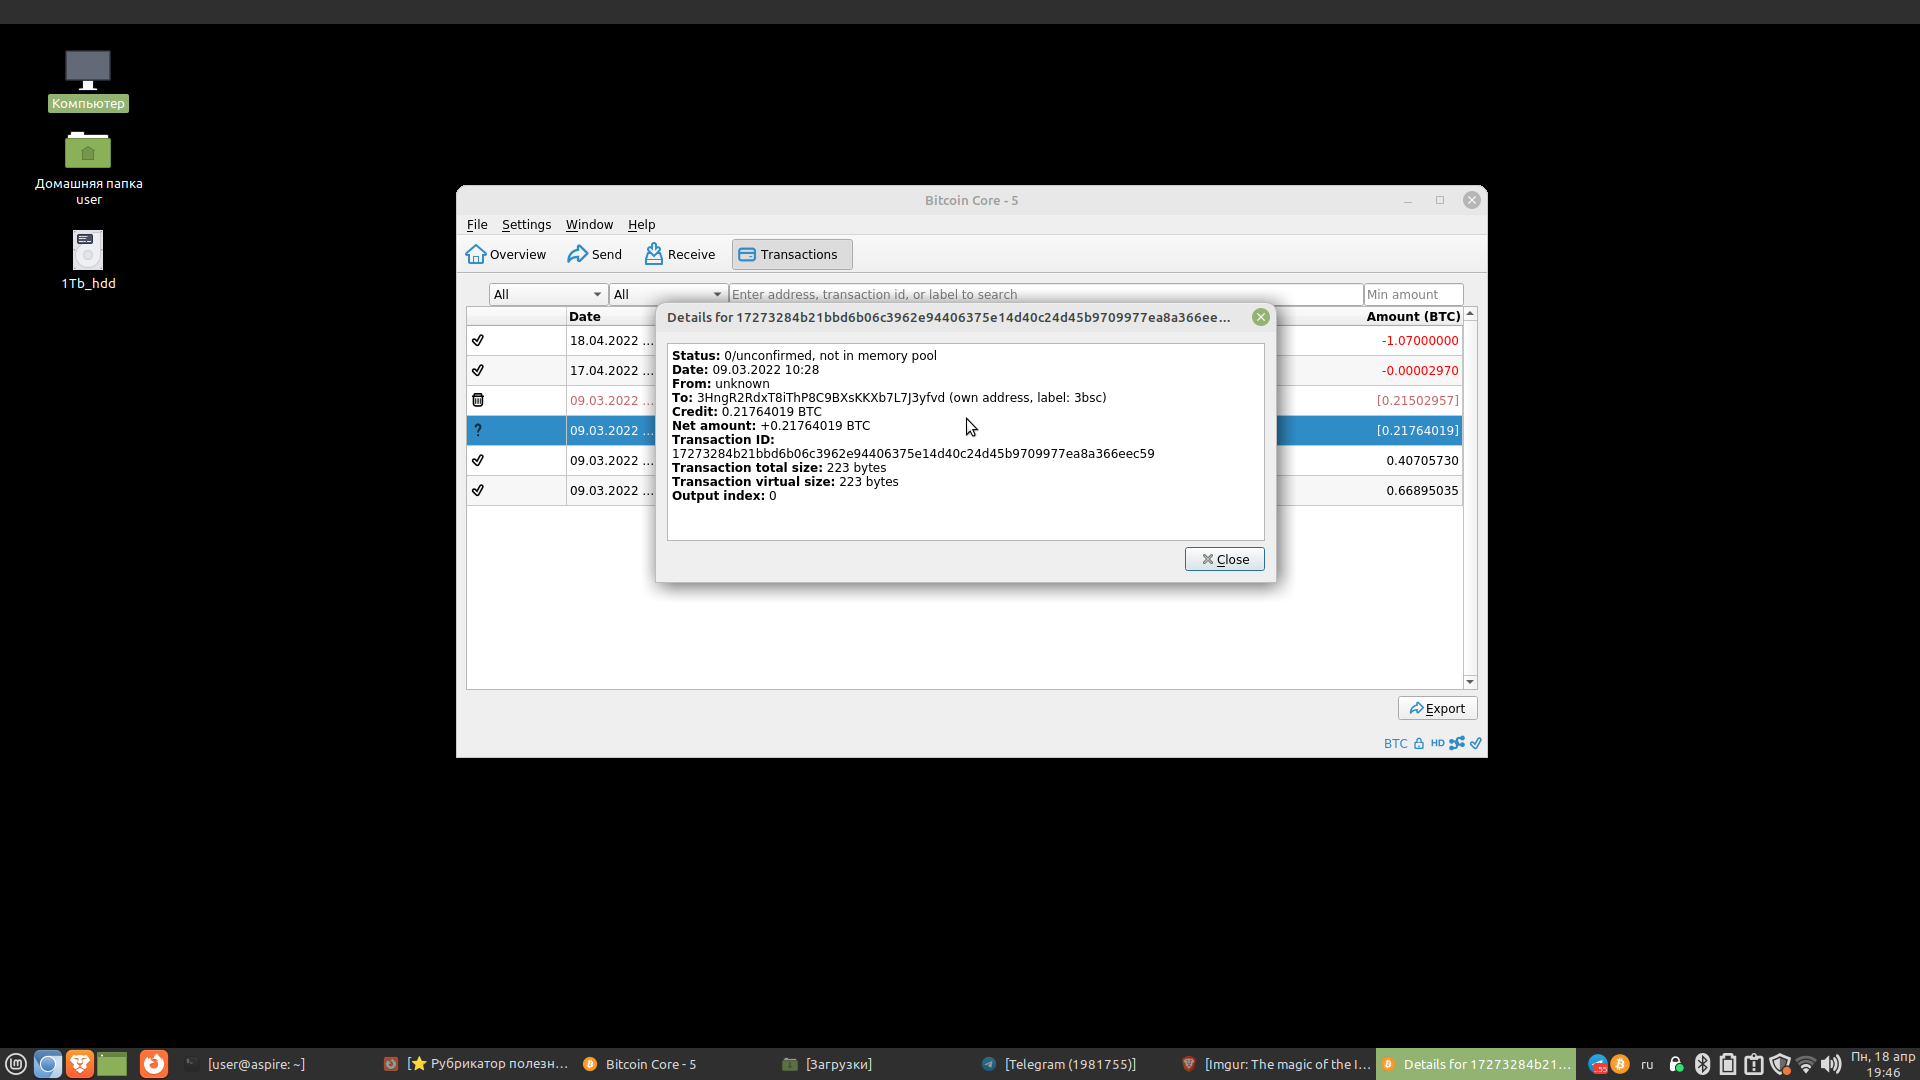Open the Send coins tab
The height and width of the screenshot is (1080, 1920).
click(x=595, y=254)
